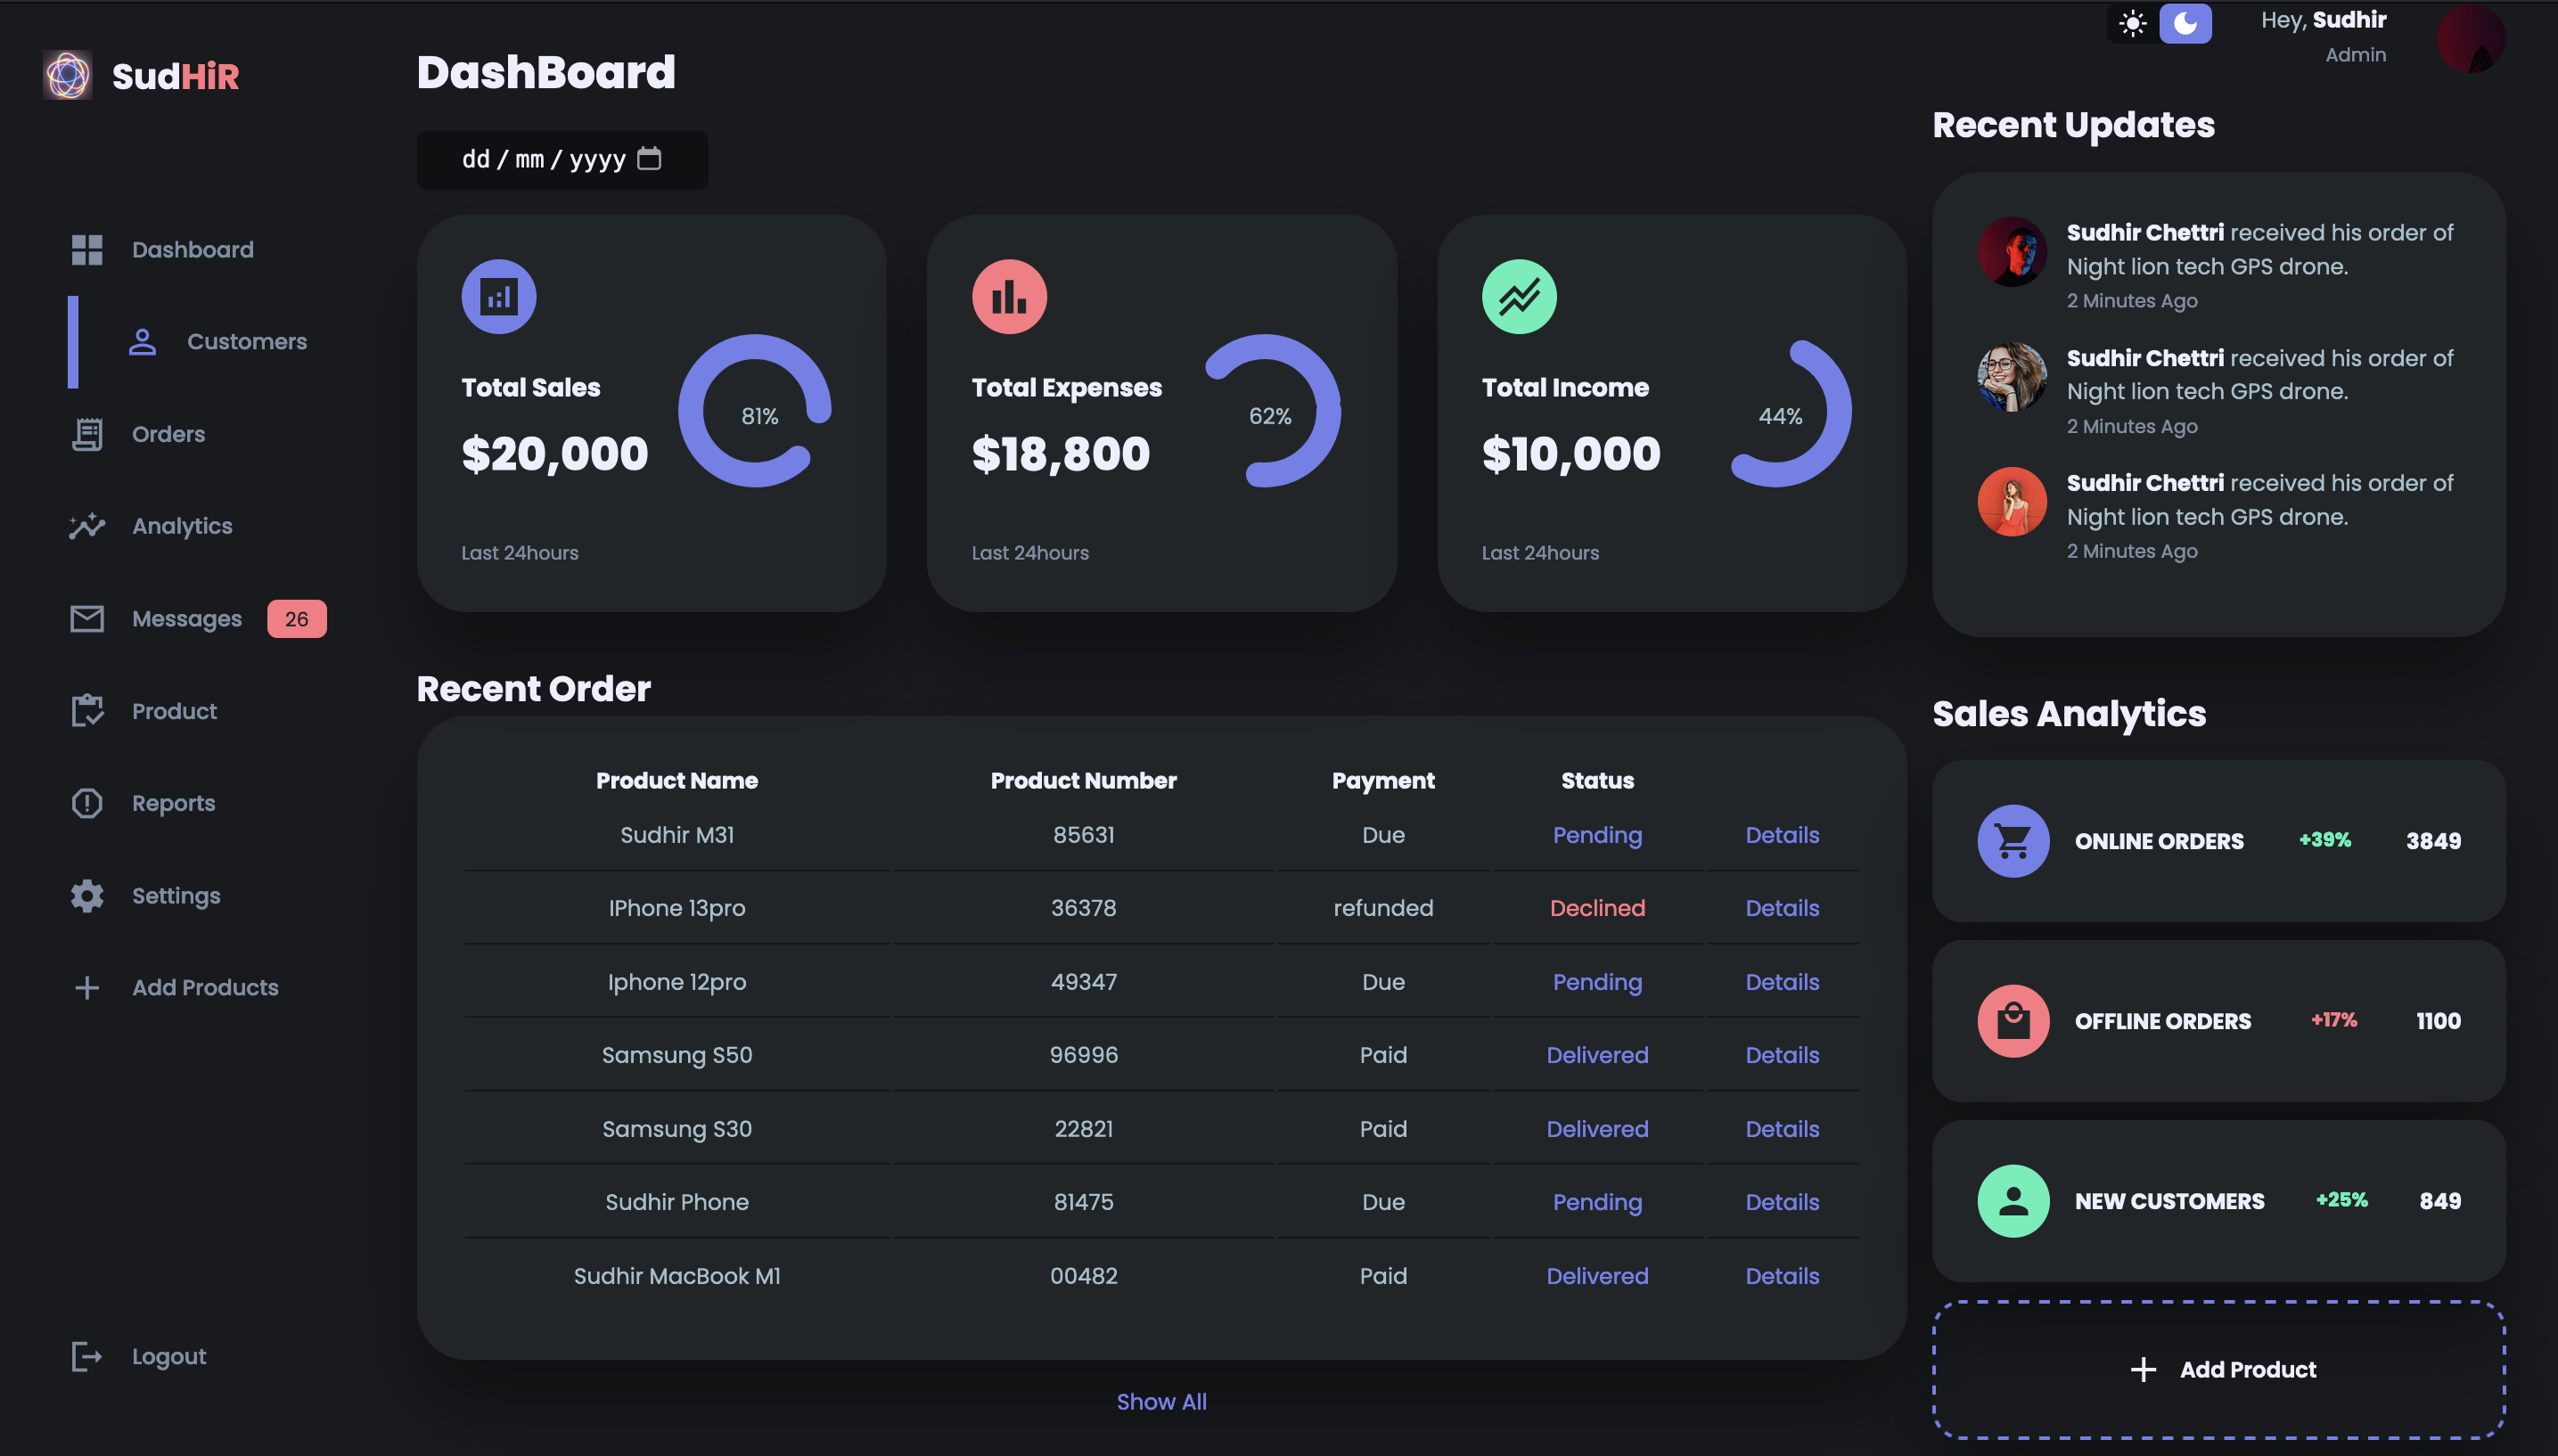Click the Offline Orders shopping bag icon
Image resolution: width=2558 pixels, height=1456 pixels.
[x=2012, y=1020]
